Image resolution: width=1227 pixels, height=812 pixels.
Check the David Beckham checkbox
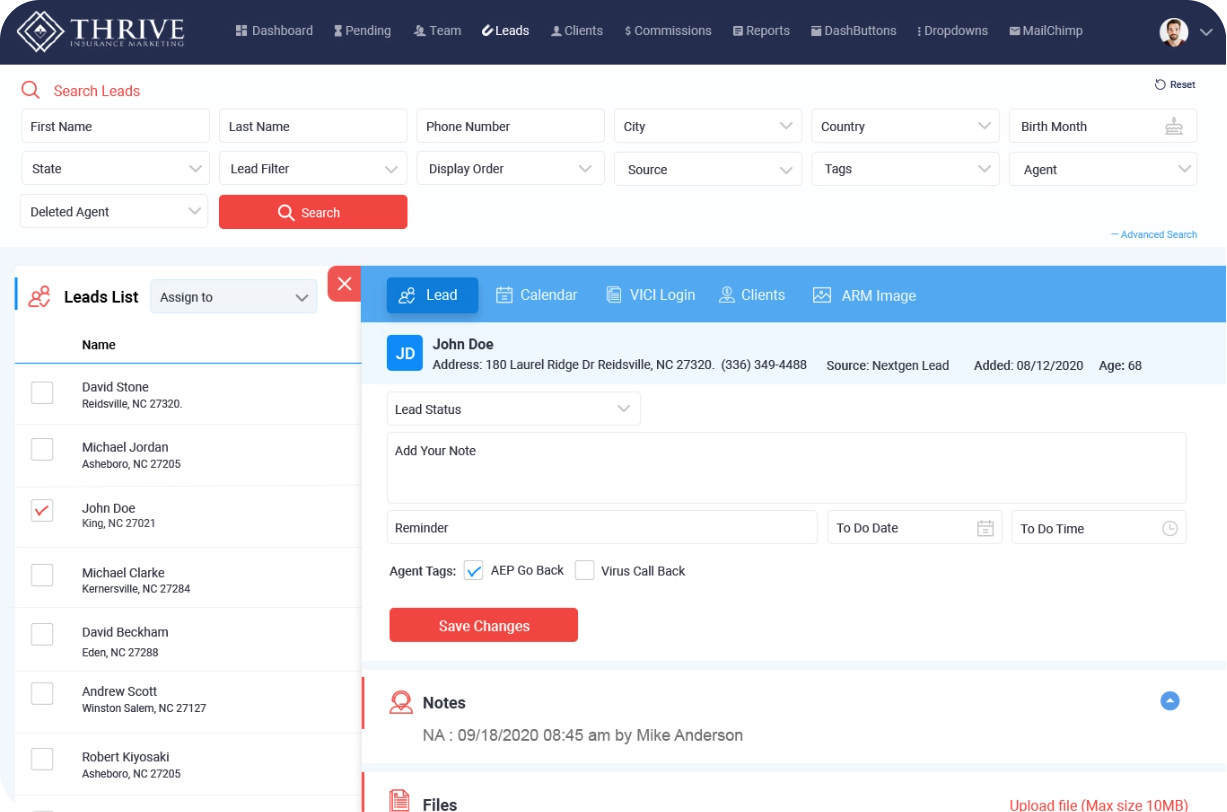click(42, 634)
